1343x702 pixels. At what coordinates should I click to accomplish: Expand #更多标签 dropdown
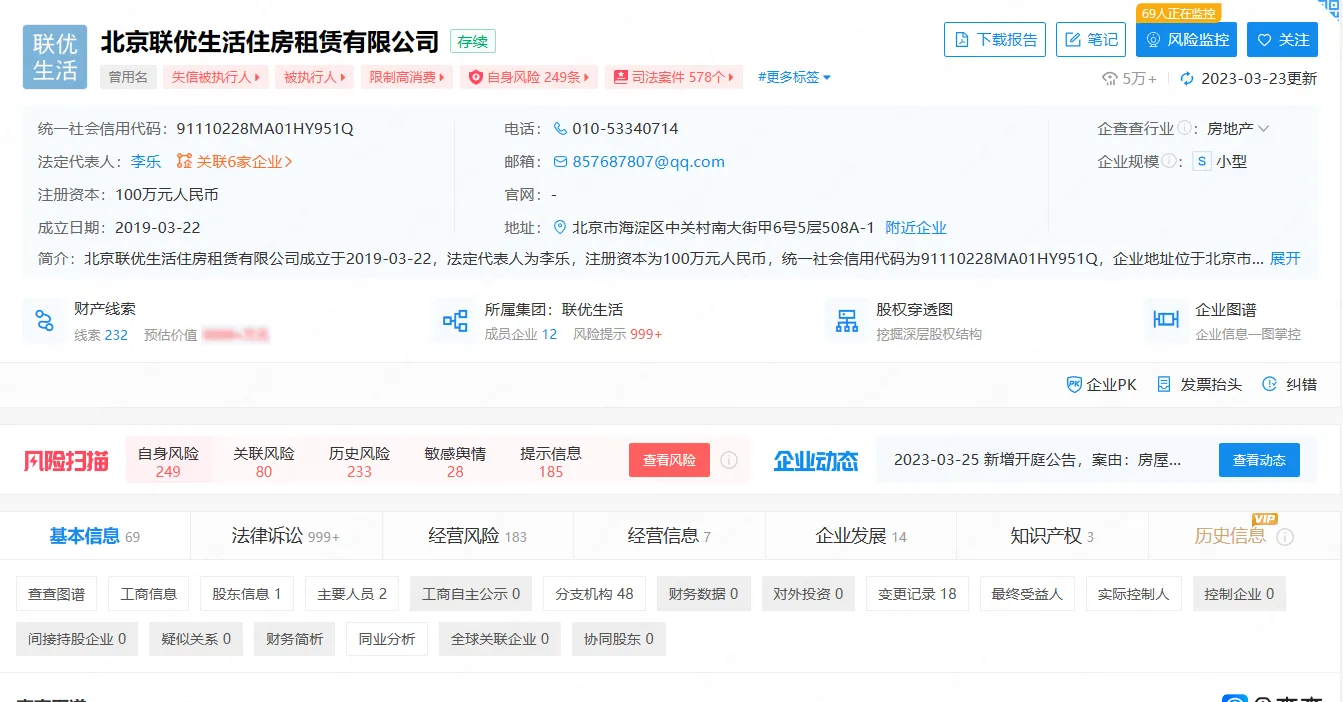(794, 77)
